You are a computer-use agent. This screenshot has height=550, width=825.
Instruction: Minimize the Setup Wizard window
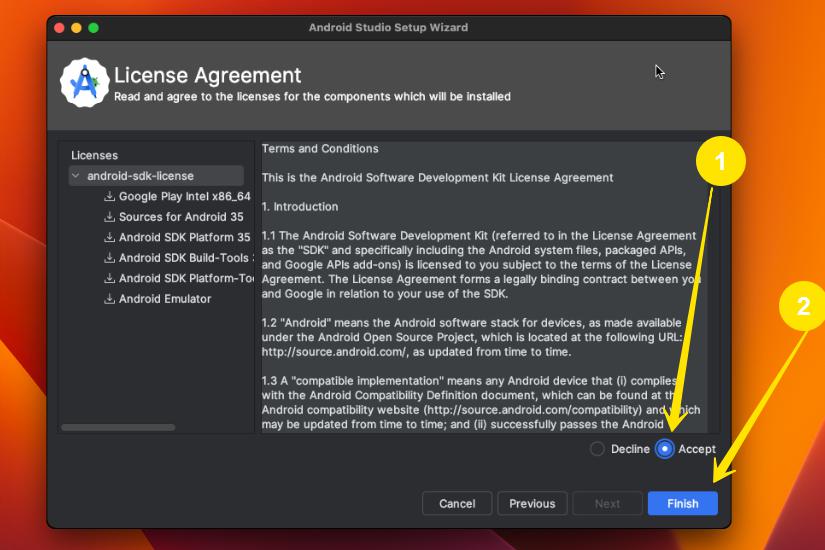[x=76, y=28]
